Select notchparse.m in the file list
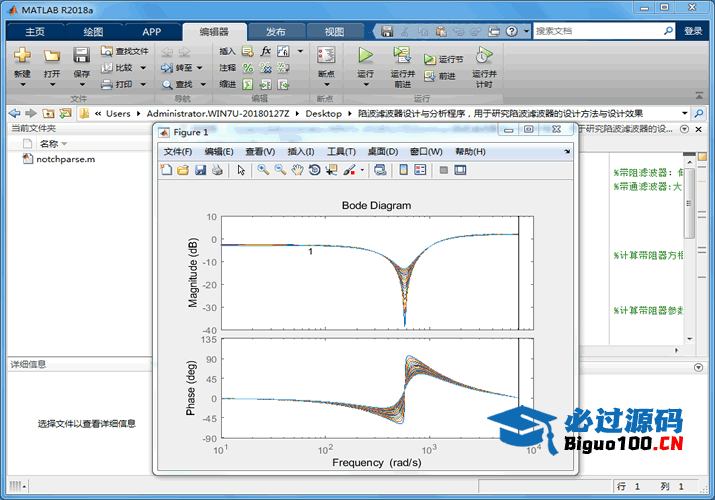Image resolution: width=715 pixels, height=500 pixels. coord(65,159)
